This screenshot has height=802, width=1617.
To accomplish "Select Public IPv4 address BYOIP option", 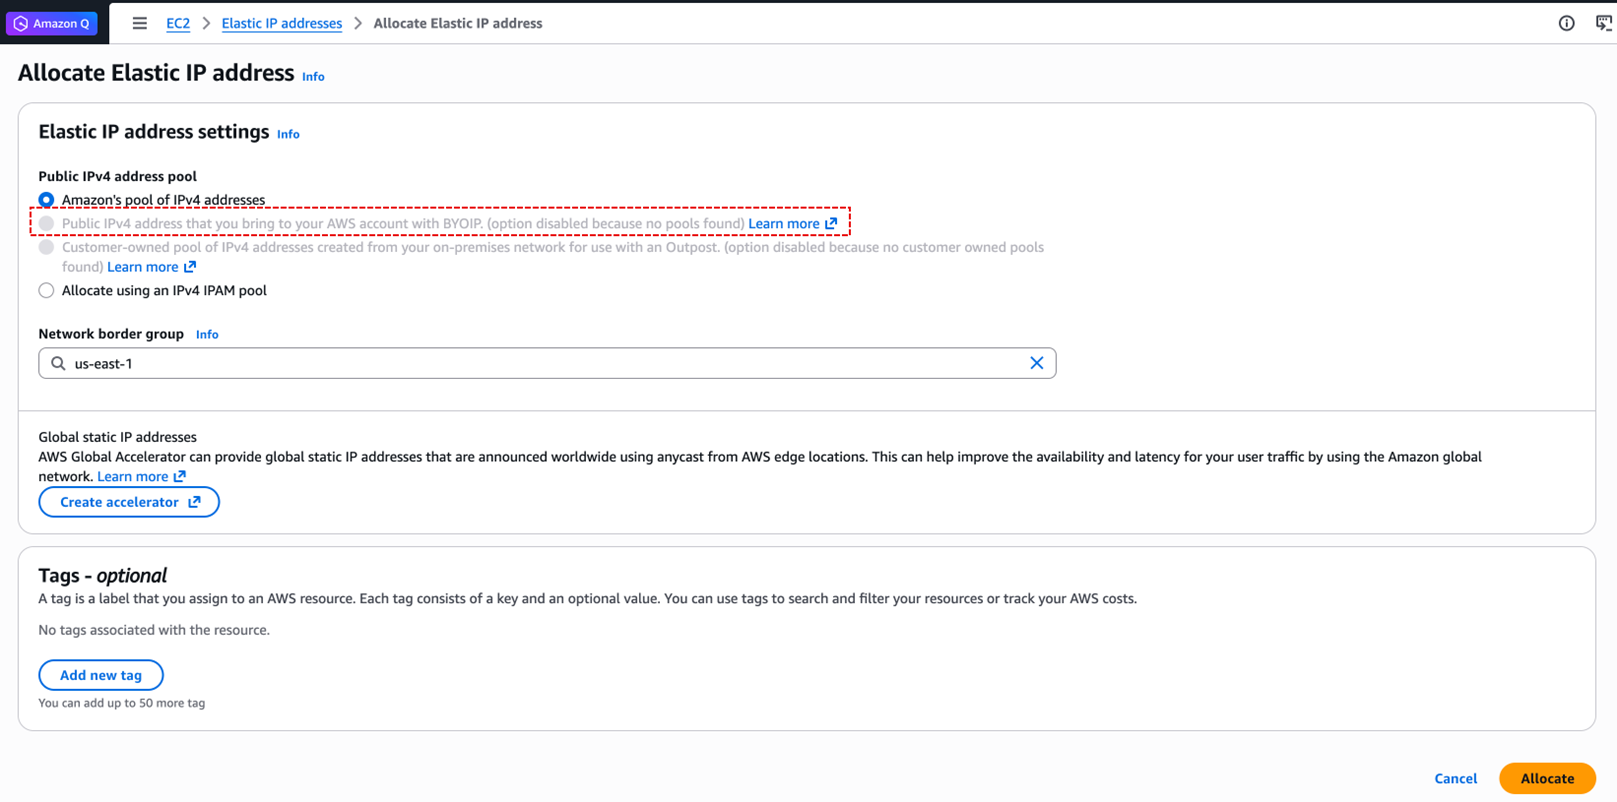I will (x=46, y=223).
